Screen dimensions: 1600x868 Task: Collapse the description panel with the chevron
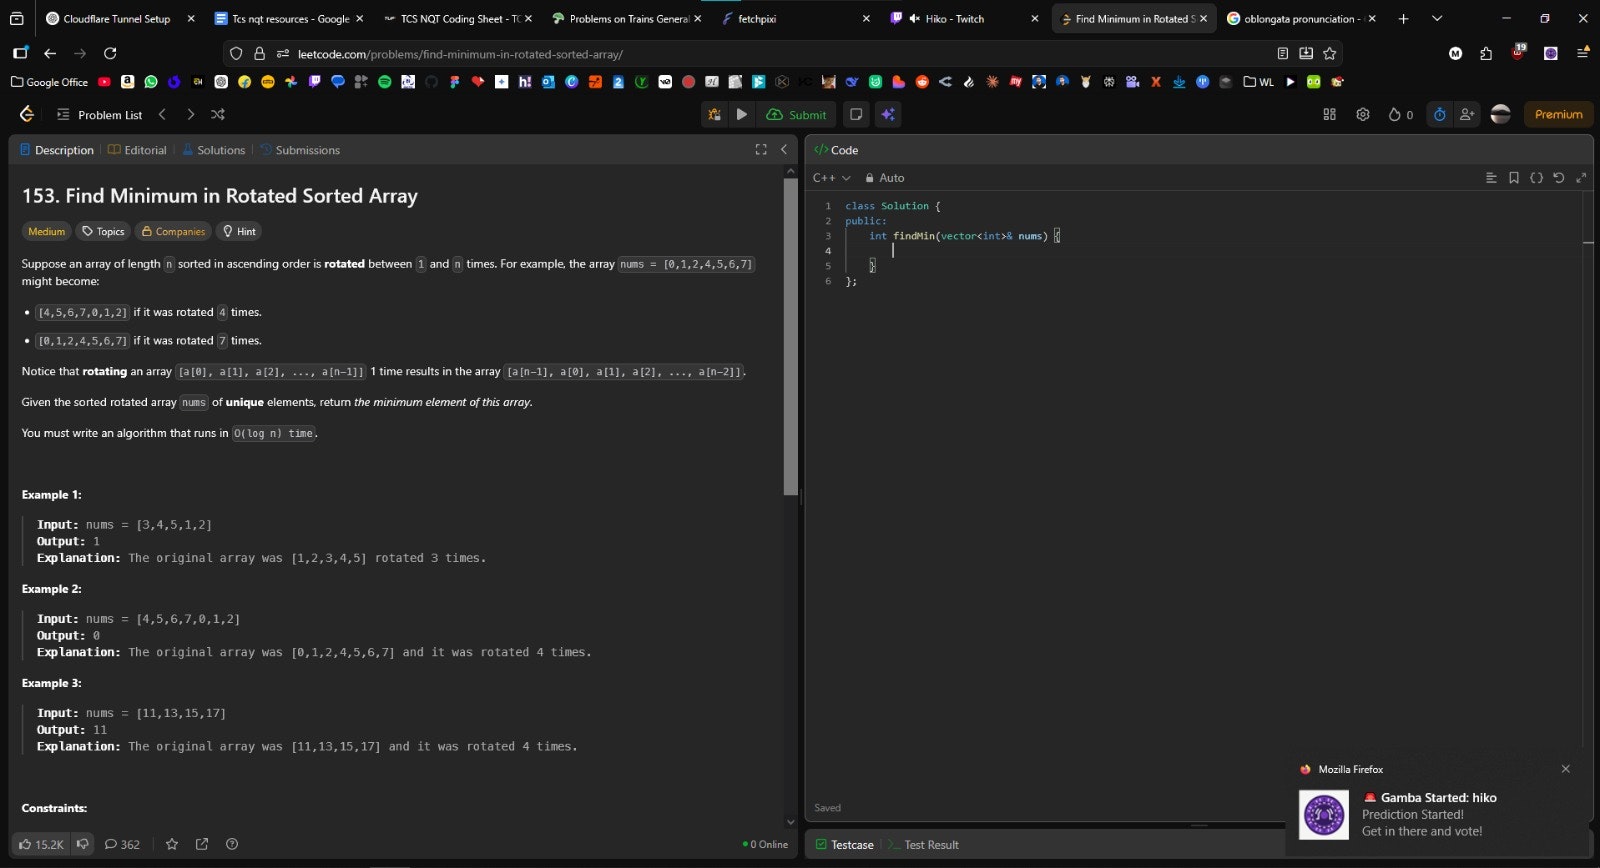[784, 150]
